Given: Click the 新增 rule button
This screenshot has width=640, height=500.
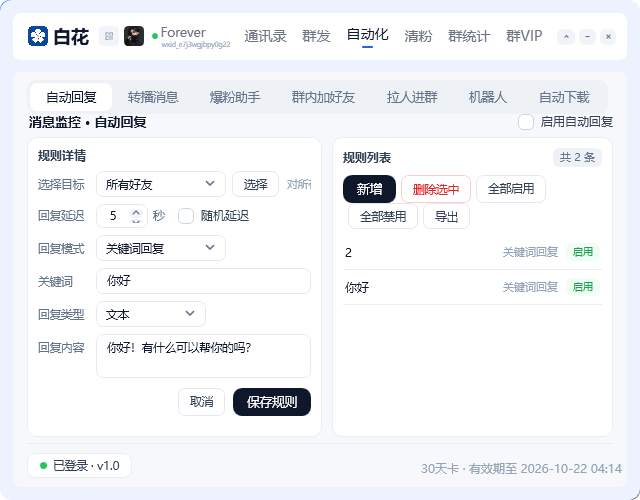Looking at the screenshot, I should point(369,189).
